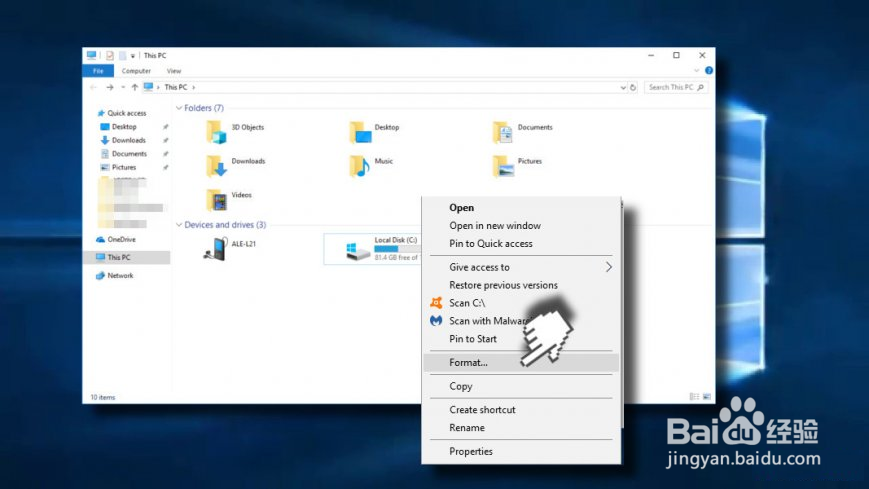Open the Pictures folder icon in Folders

pyautogui.click(x=503, y=166)
